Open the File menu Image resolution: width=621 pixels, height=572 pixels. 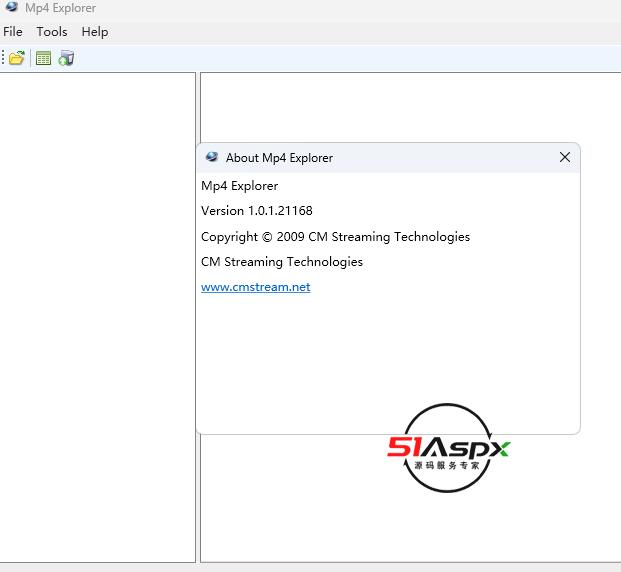click(x=13, y=32)
